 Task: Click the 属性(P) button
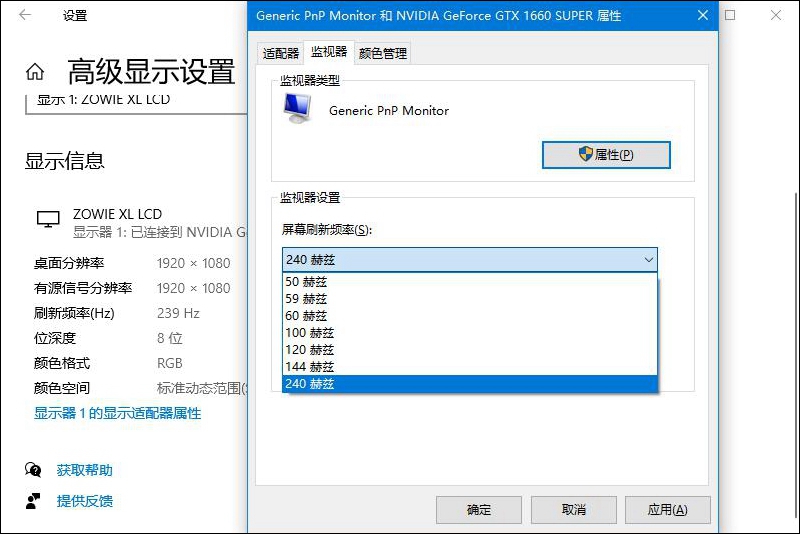click(606, 155)
